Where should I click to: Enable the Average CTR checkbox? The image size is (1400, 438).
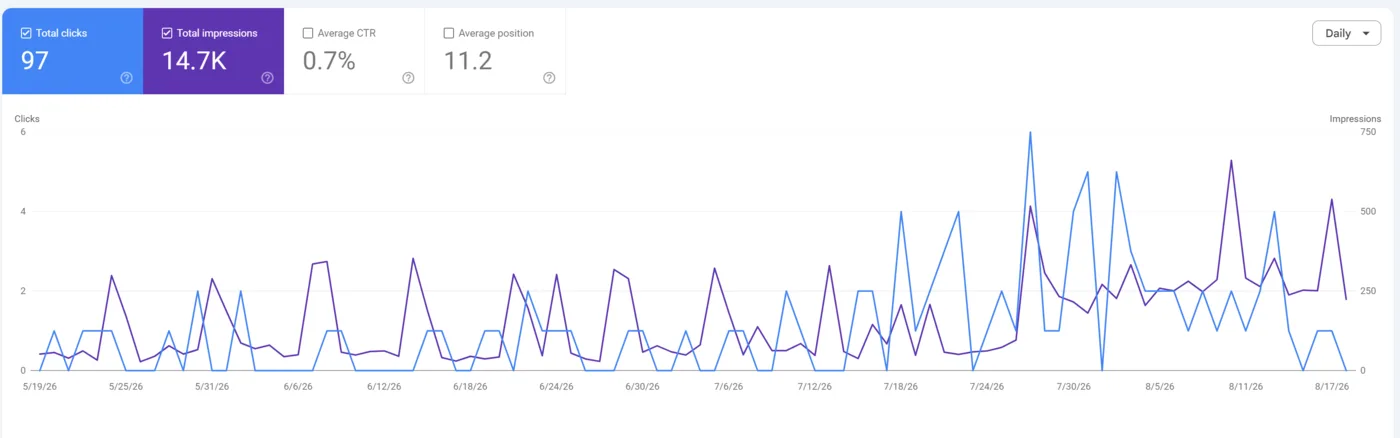308,33
